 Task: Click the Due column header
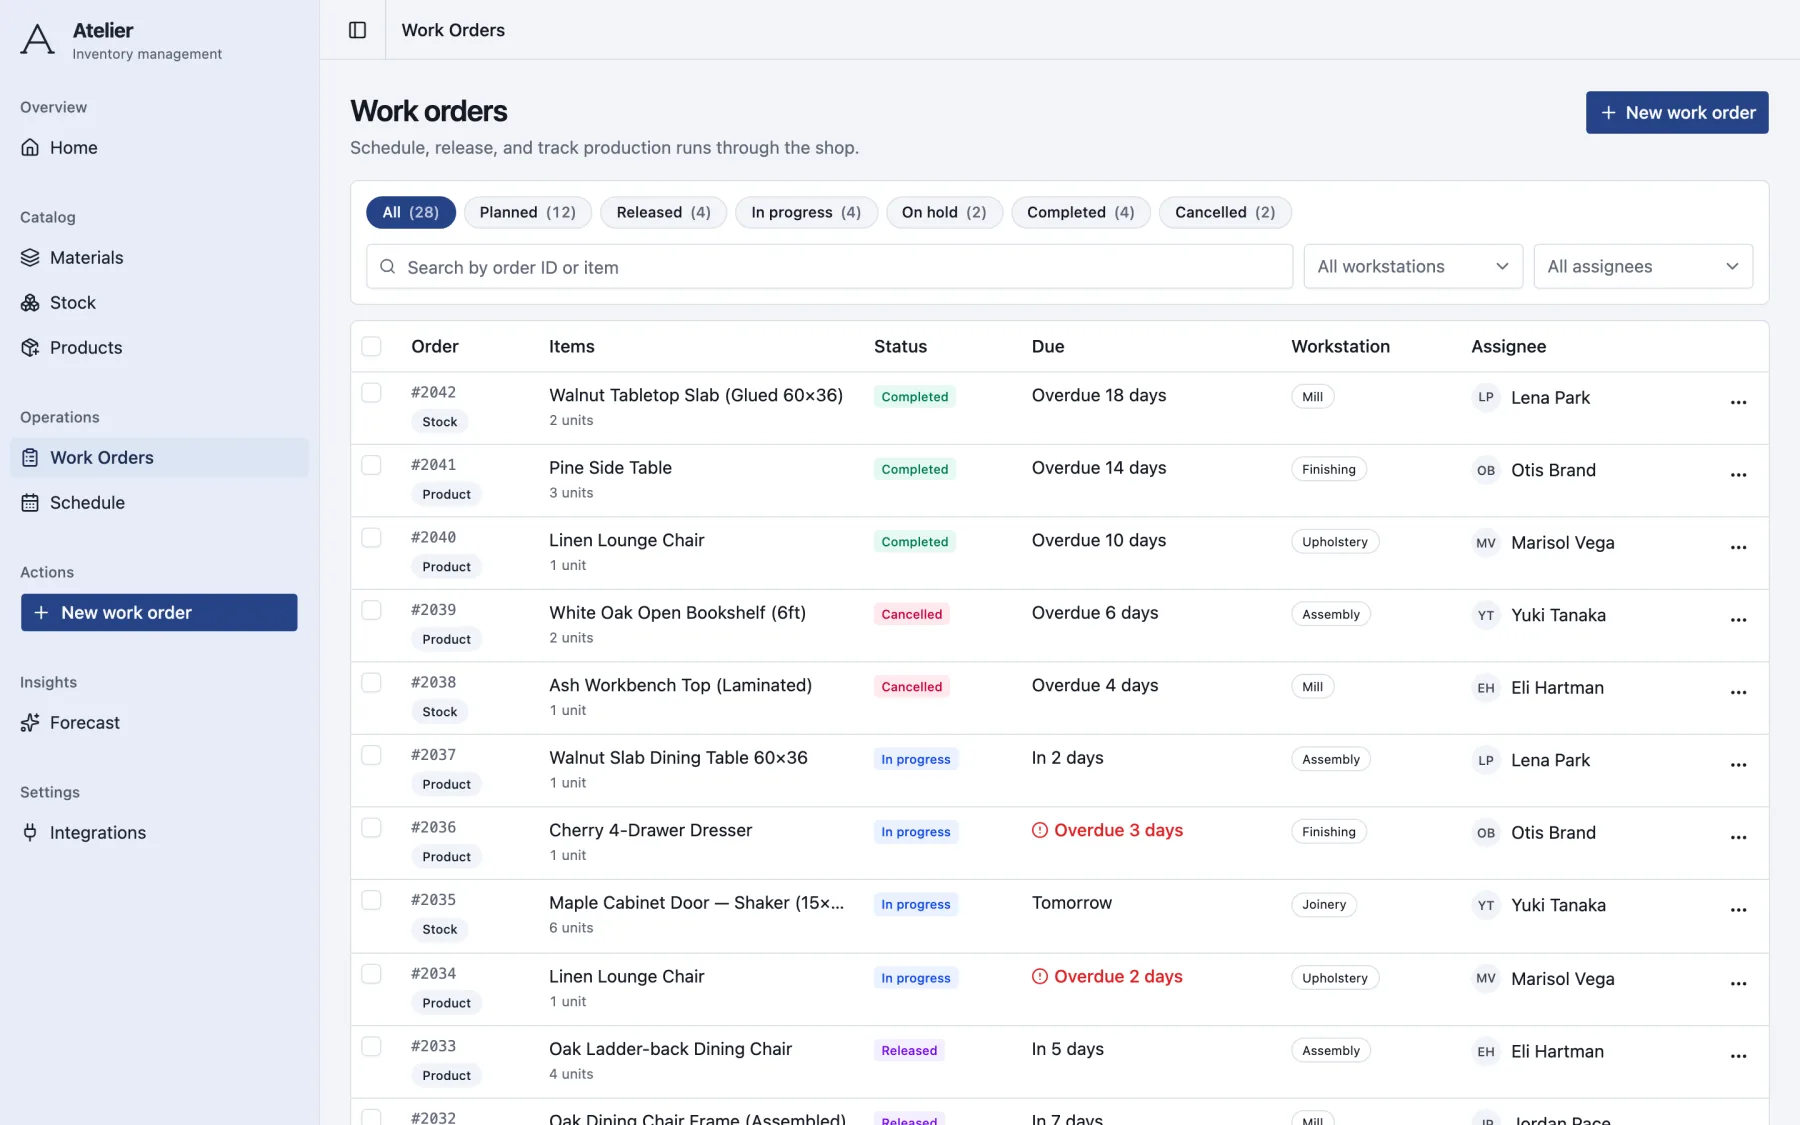click(x=1048, y=346)
